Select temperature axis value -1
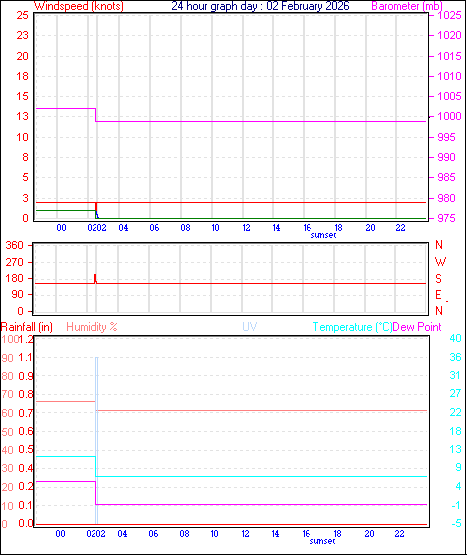467x559 pixels. (x=456, y=505)
